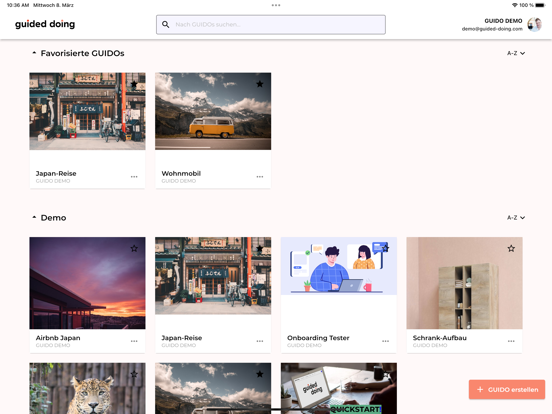Click the GUIDO DEMO account name
Viewport: 552px width, 414px height.
(x=503, y=21)
